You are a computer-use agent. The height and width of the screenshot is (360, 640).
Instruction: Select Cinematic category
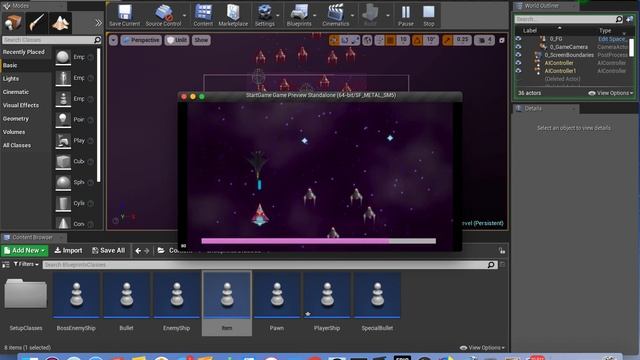16,92
